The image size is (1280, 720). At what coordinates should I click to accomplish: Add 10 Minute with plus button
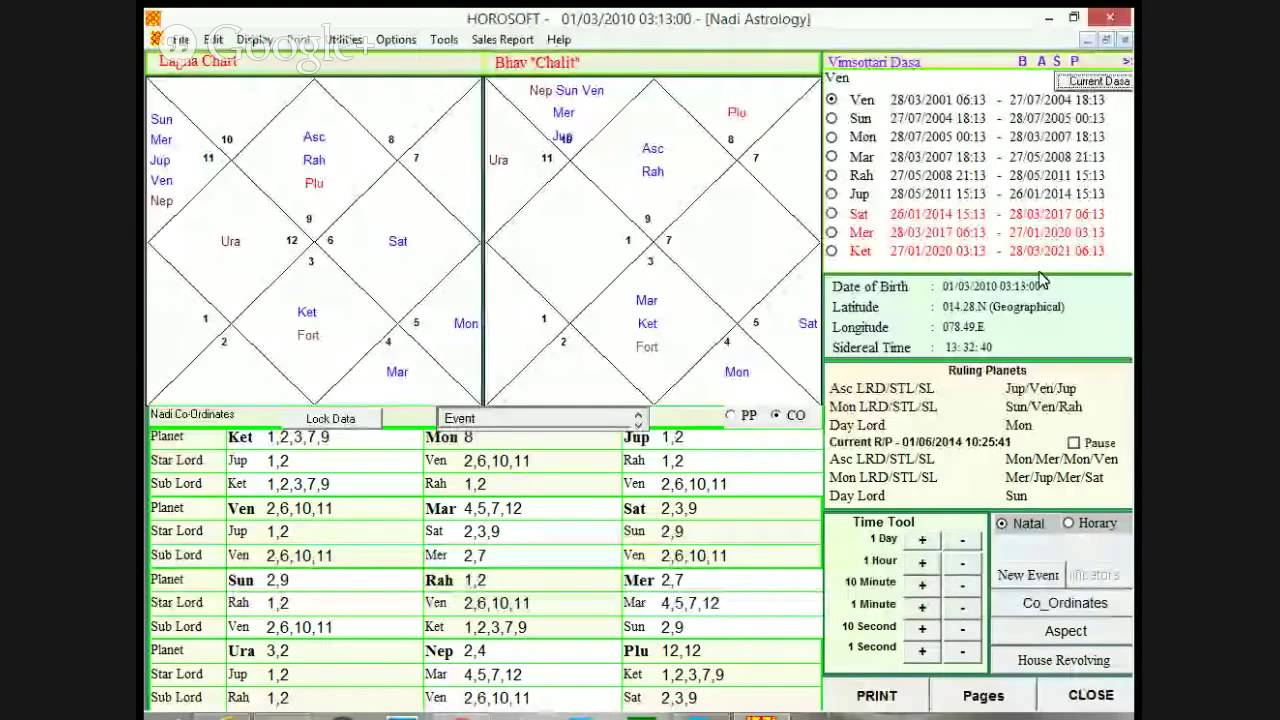(922, 584)
